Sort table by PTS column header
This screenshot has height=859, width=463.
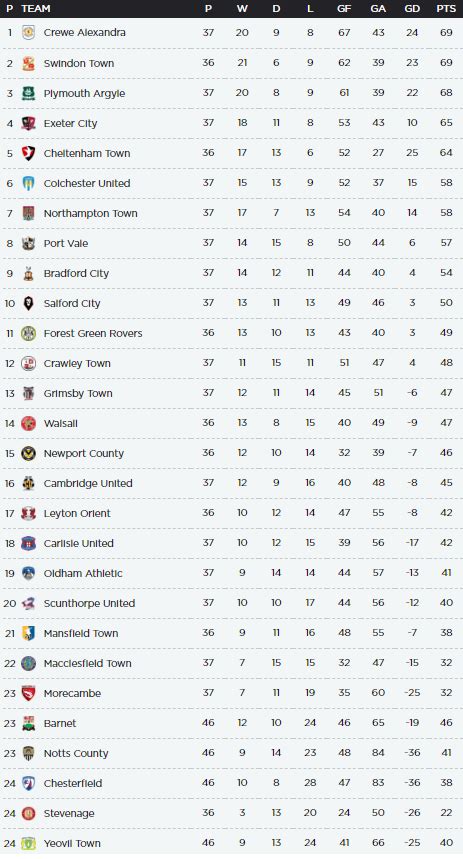click(446, 9)
